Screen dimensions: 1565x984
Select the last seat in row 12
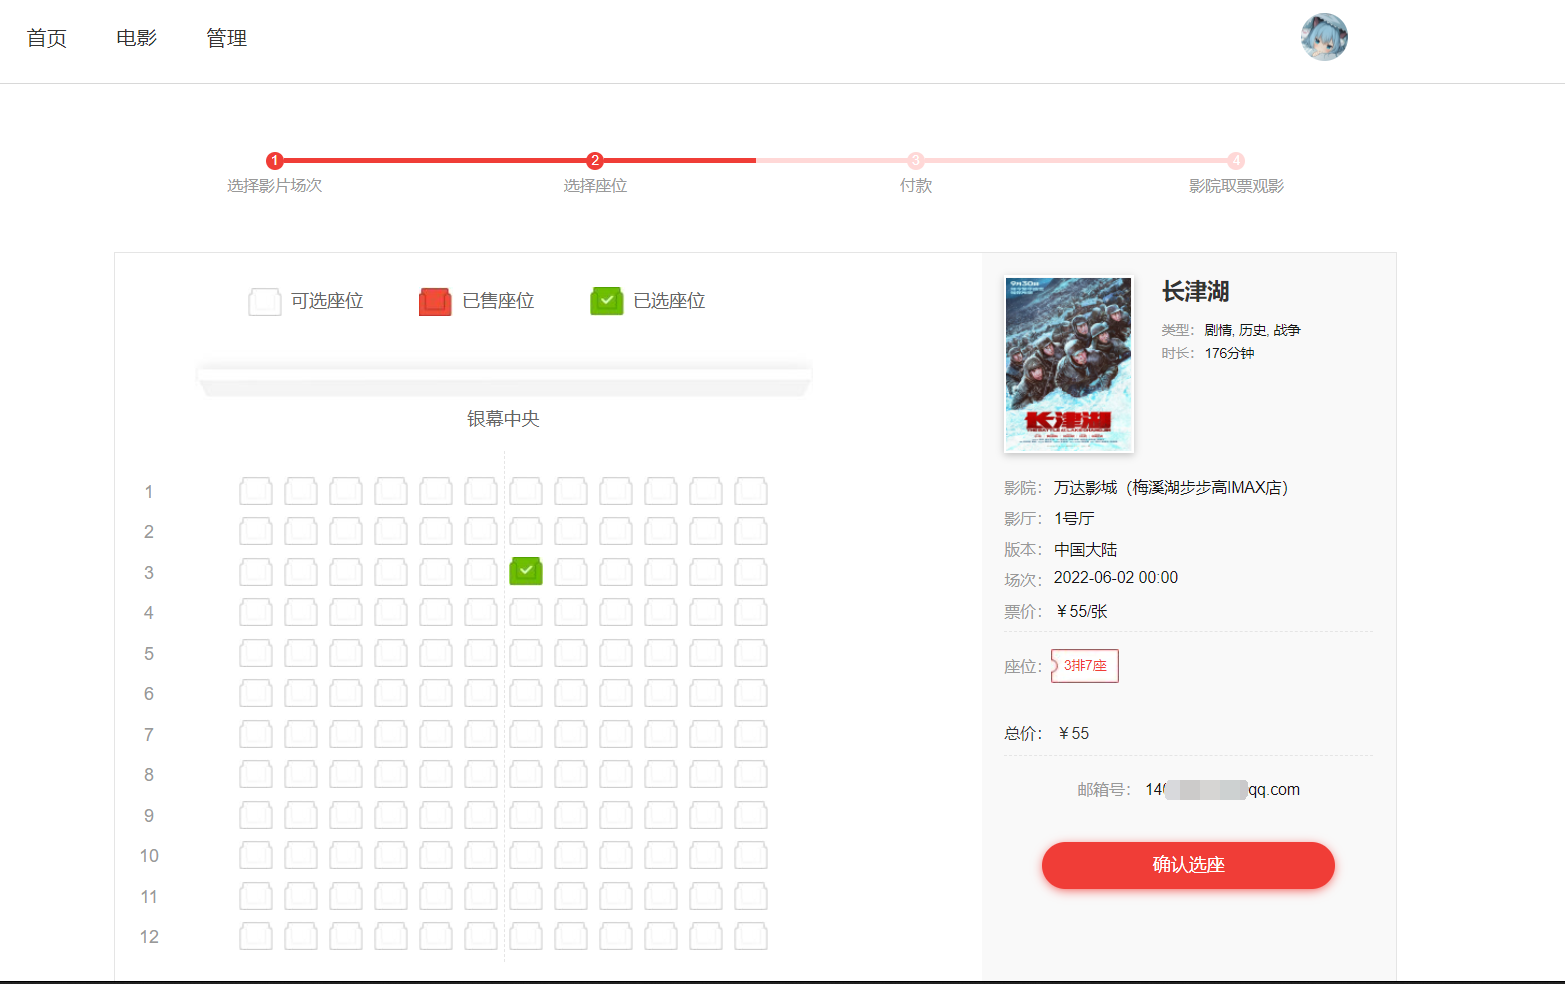[x=750, y=936]
